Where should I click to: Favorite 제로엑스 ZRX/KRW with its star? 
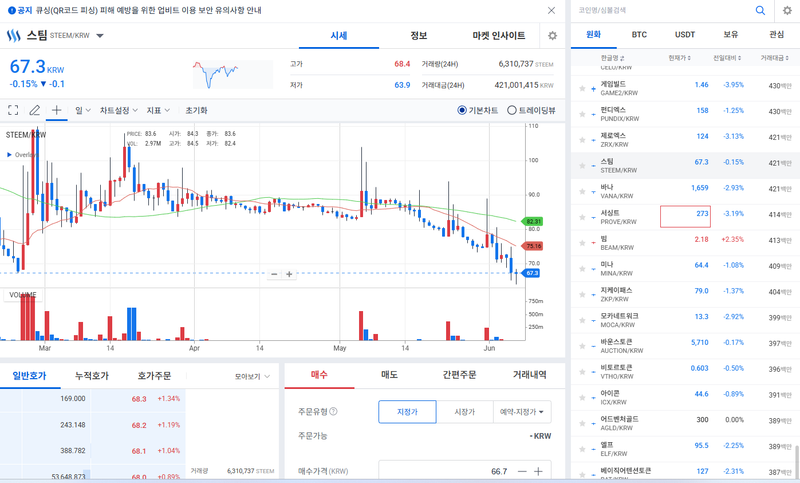tap(582, 140)
